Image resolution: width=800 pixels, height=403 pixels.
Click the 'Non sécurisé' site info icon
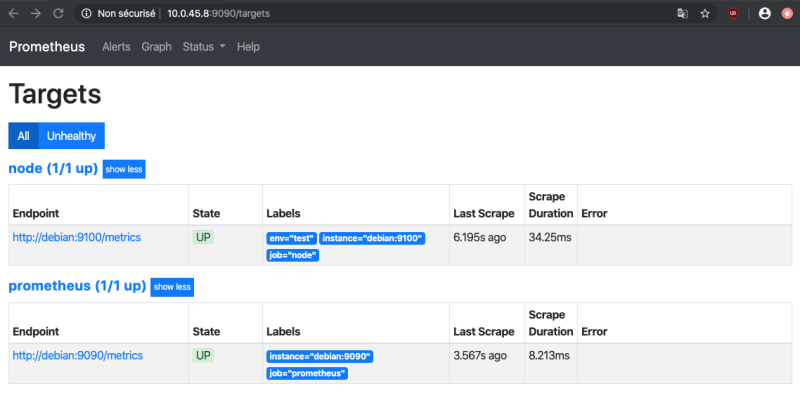[87, 14]
